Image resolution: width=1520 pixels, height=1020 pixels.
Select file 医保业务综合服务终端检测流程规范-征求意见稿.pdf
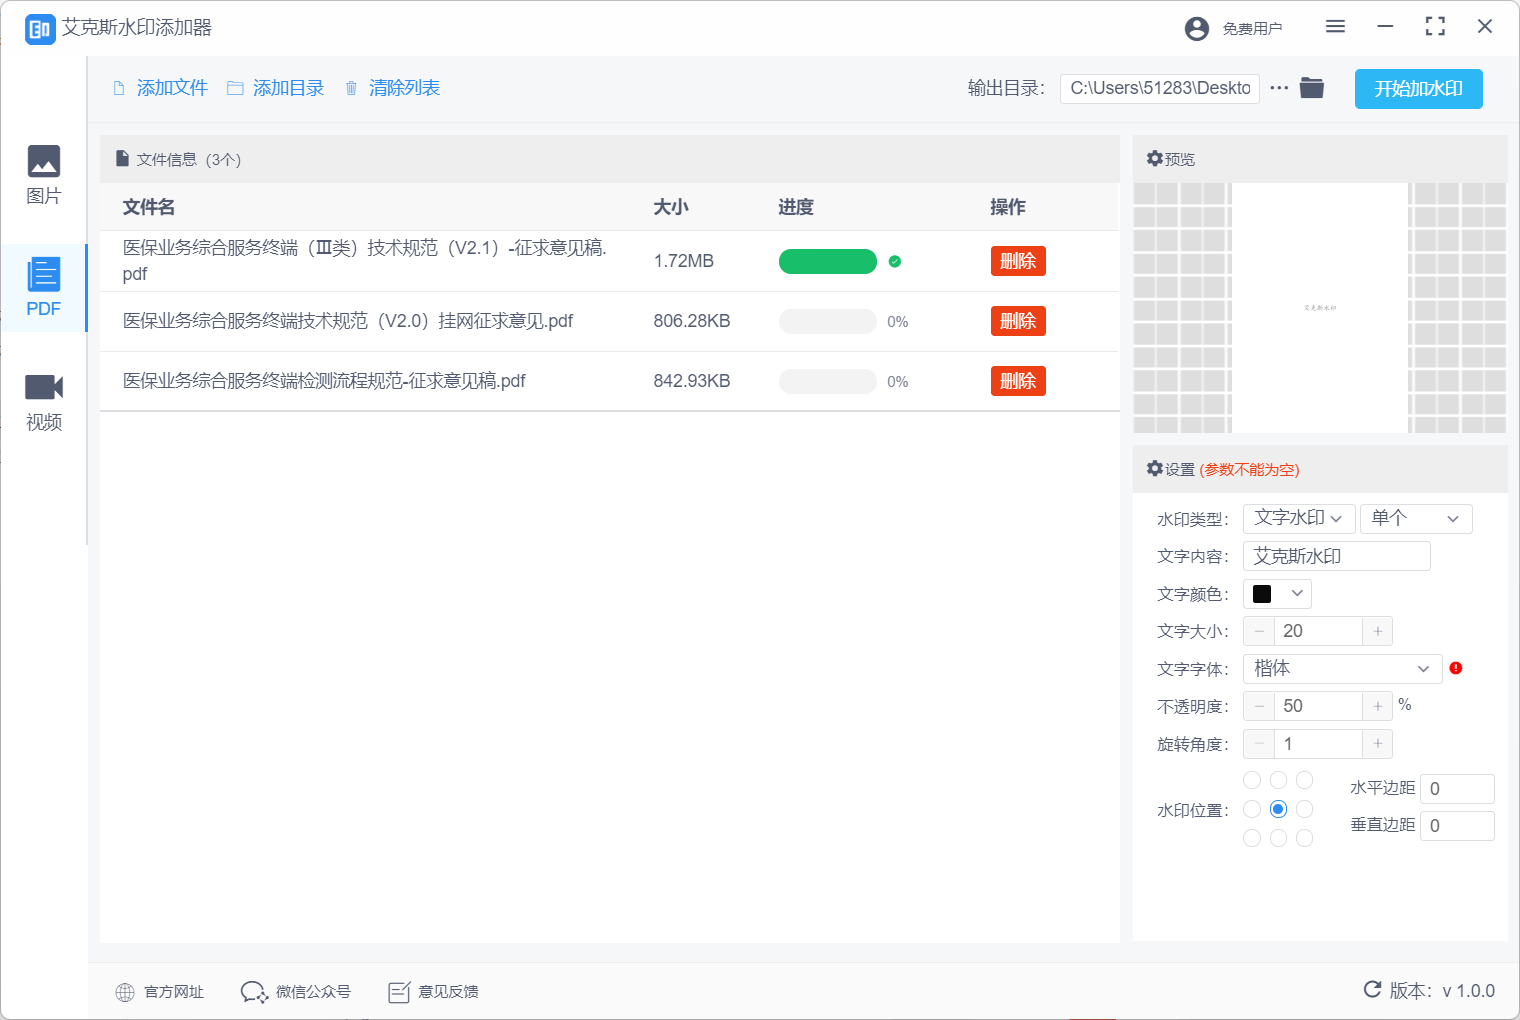pyautogui.click(x=324, y=381)
